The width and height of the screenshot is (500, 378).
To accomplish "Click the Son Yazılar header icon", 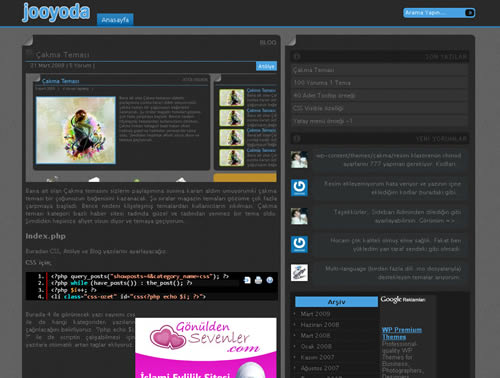I will 297,56.
